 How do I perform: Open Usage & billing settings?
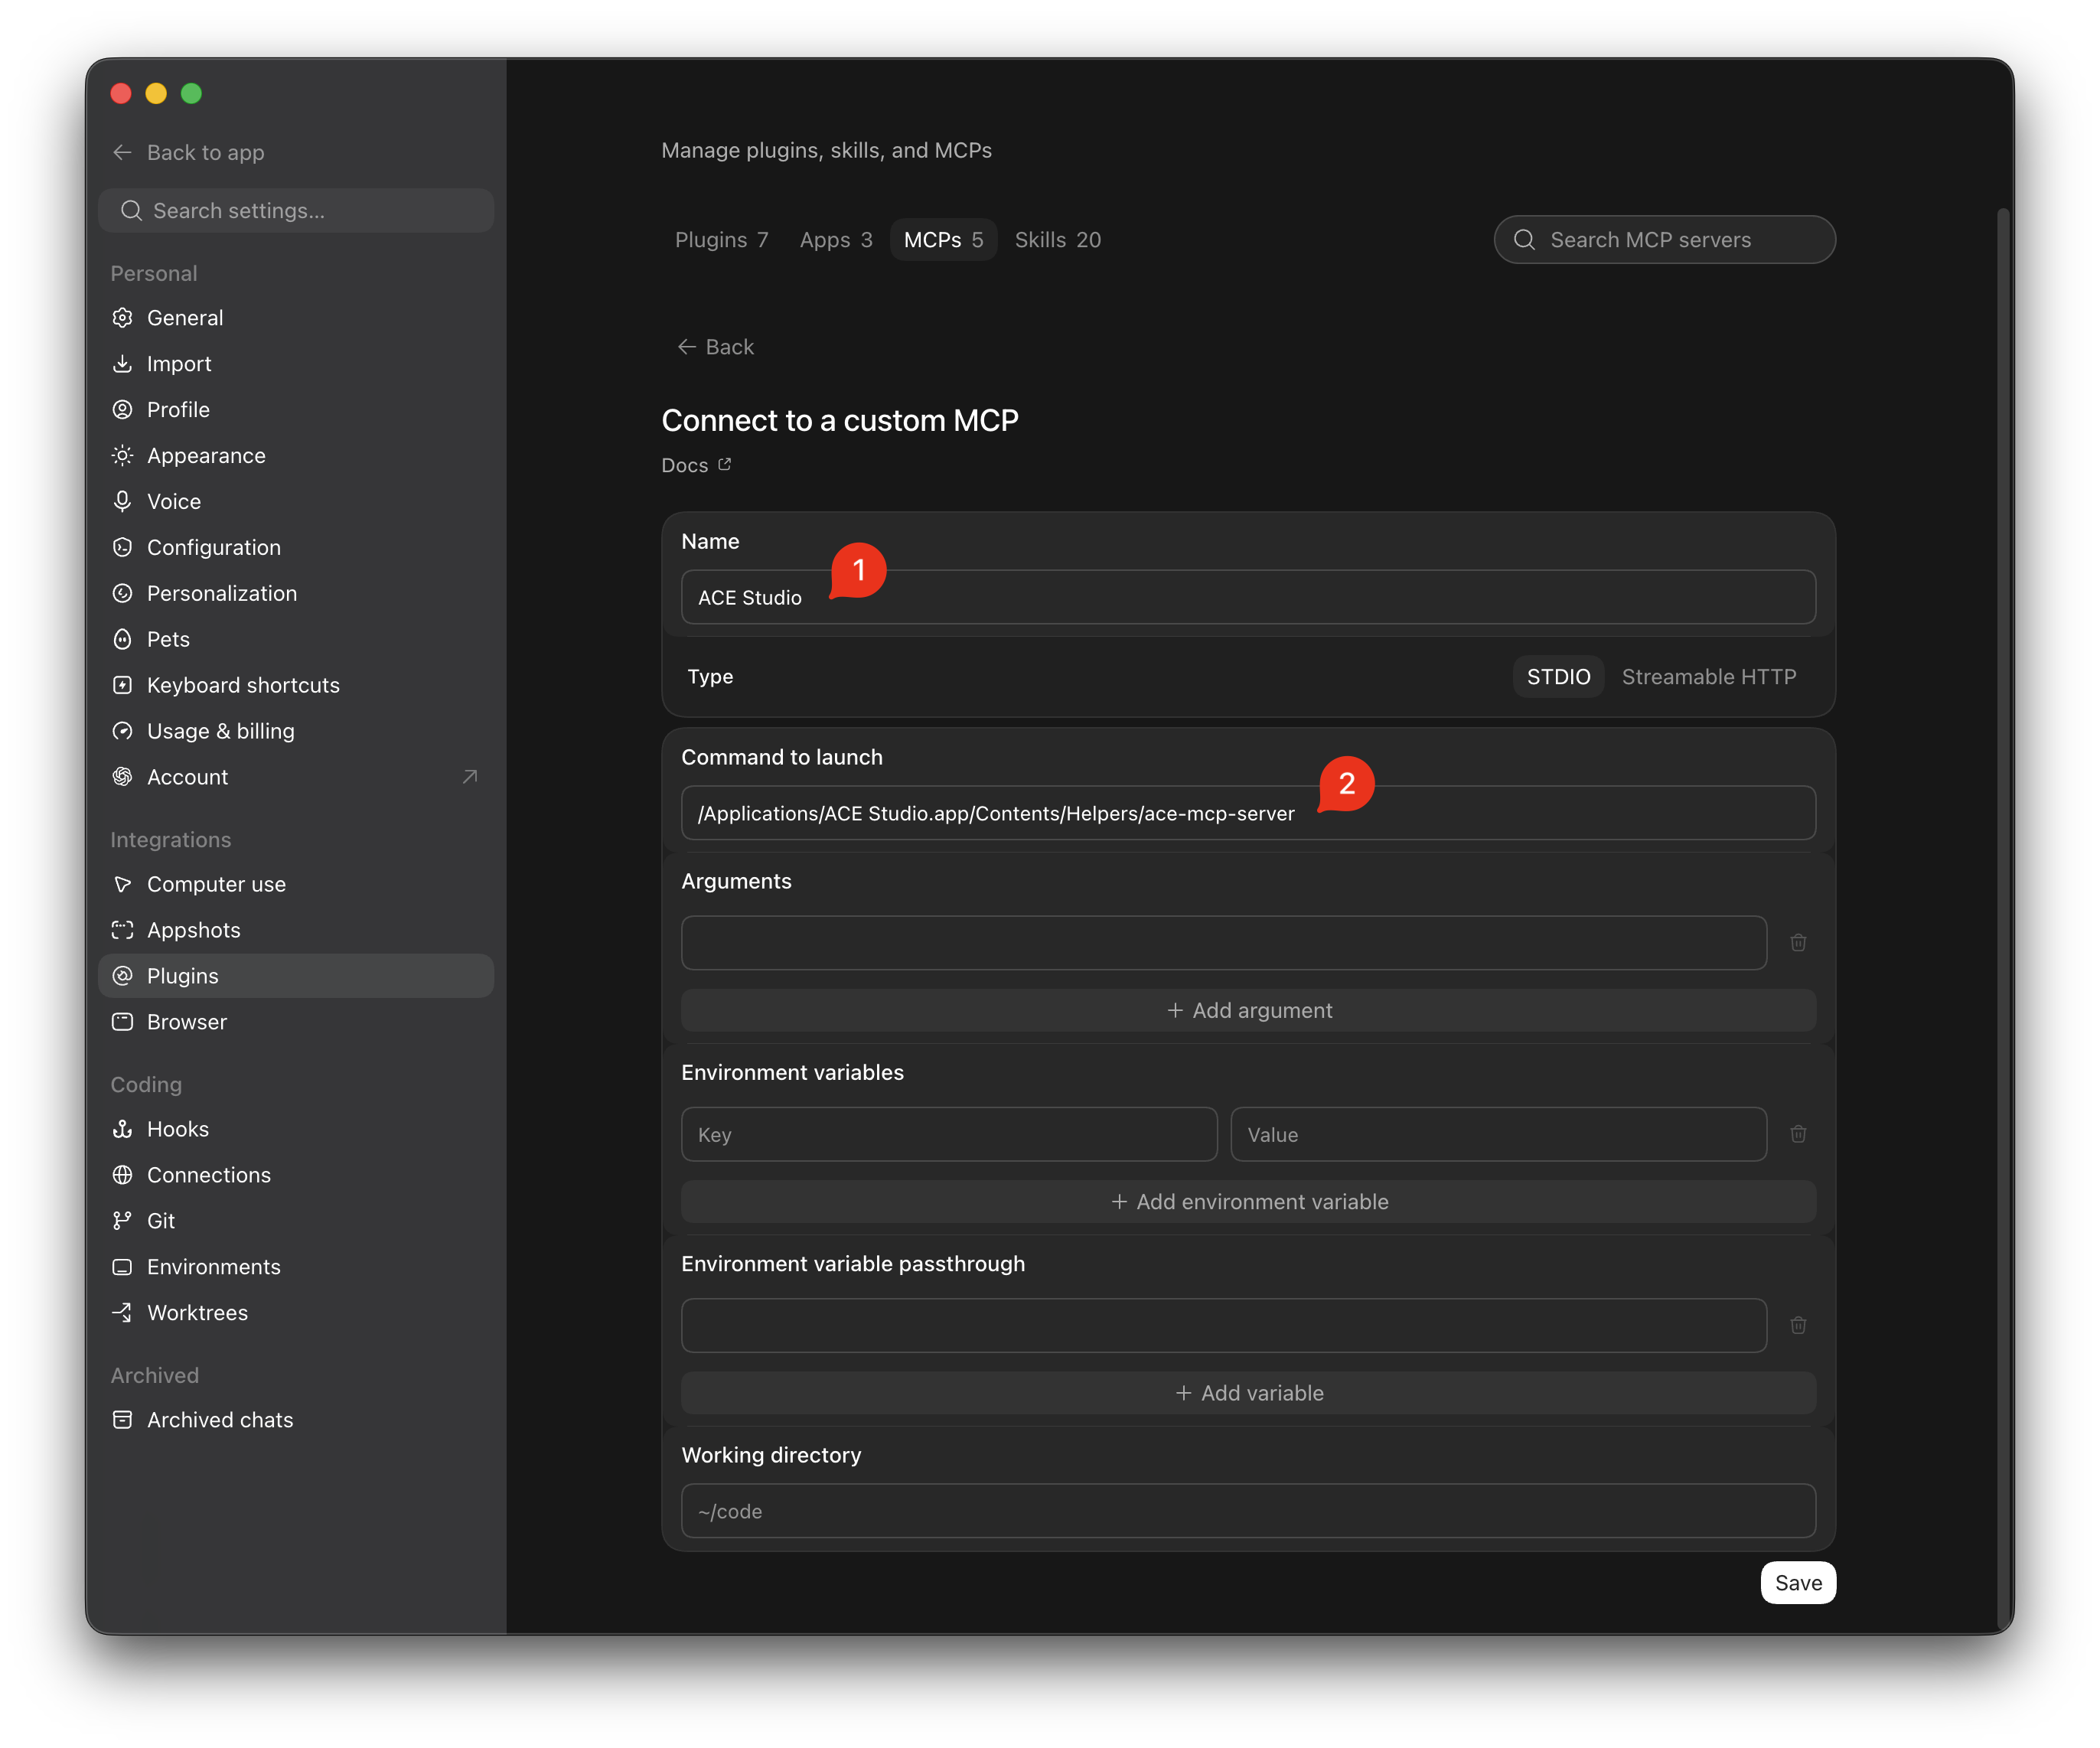point(296,732)
